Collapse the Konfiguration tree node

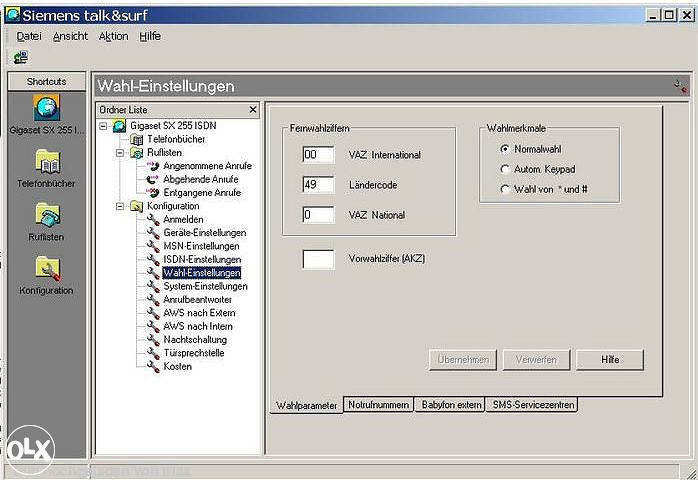pyautogui.click(x=120, y=206)
